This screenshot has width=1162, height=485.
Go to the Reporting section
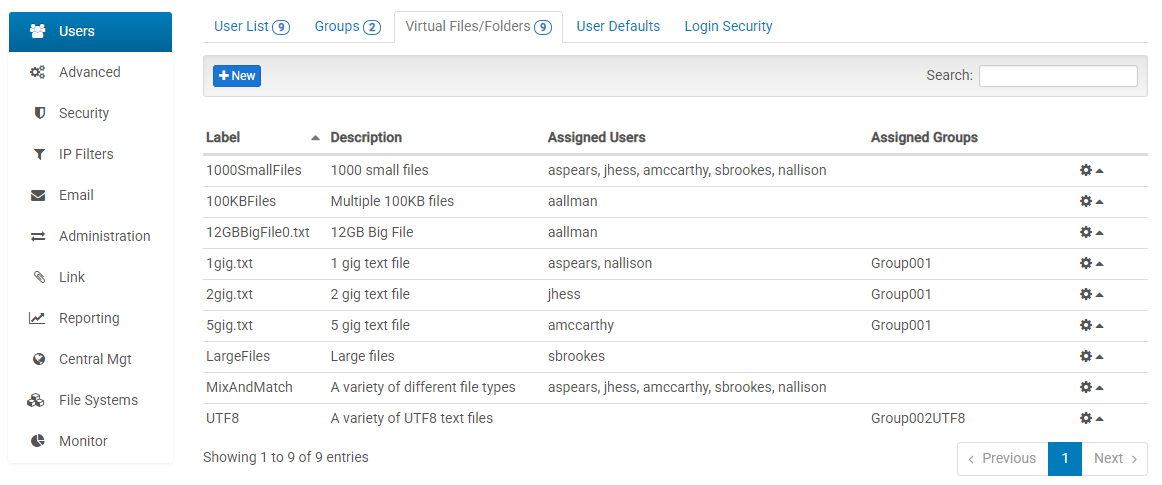(x=90, y=318)
